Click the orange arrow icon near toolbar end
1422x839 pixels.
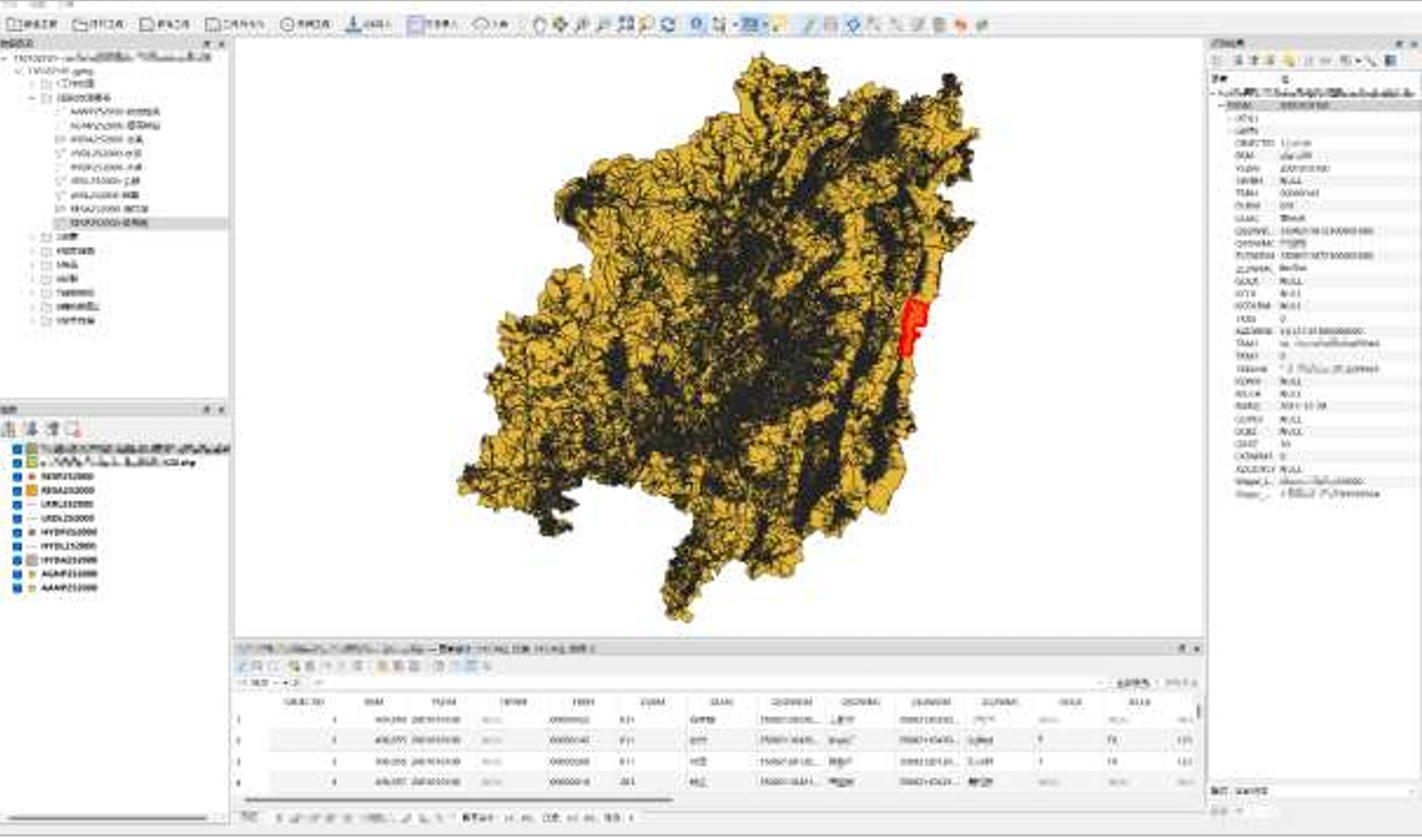pos(961,25)
